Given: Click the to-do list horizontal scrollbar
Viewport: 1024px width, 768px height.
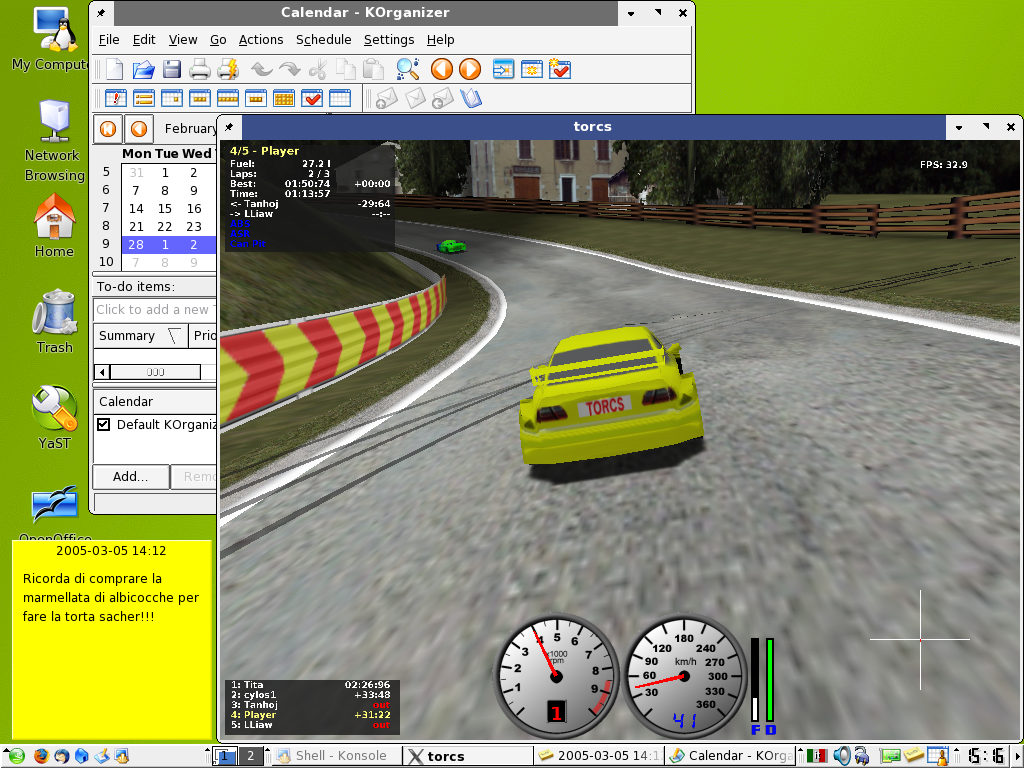Looking at the screenshot, I should point(155,372).
